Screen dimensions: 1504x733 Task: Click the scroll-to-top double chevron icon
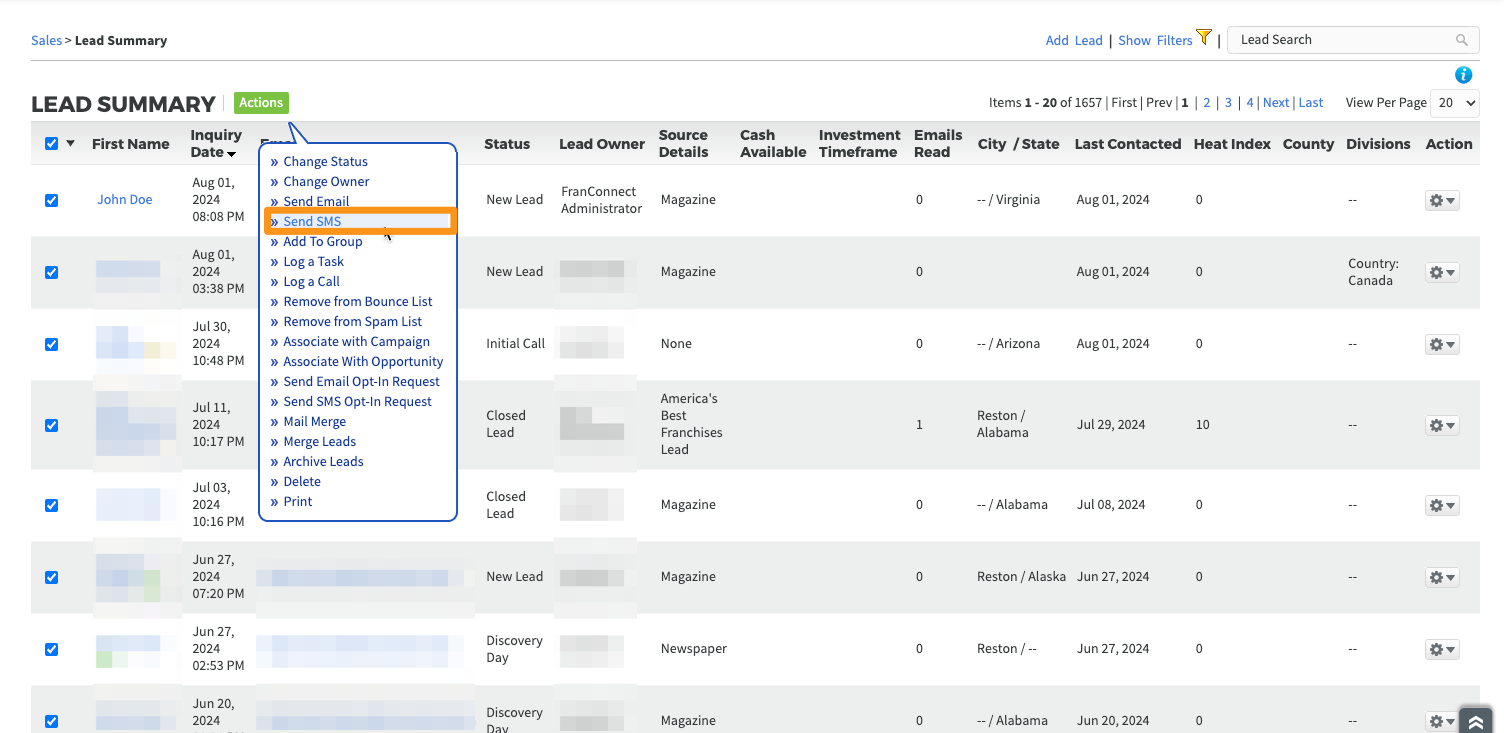pyautogui.click(x=1476, y=720)
